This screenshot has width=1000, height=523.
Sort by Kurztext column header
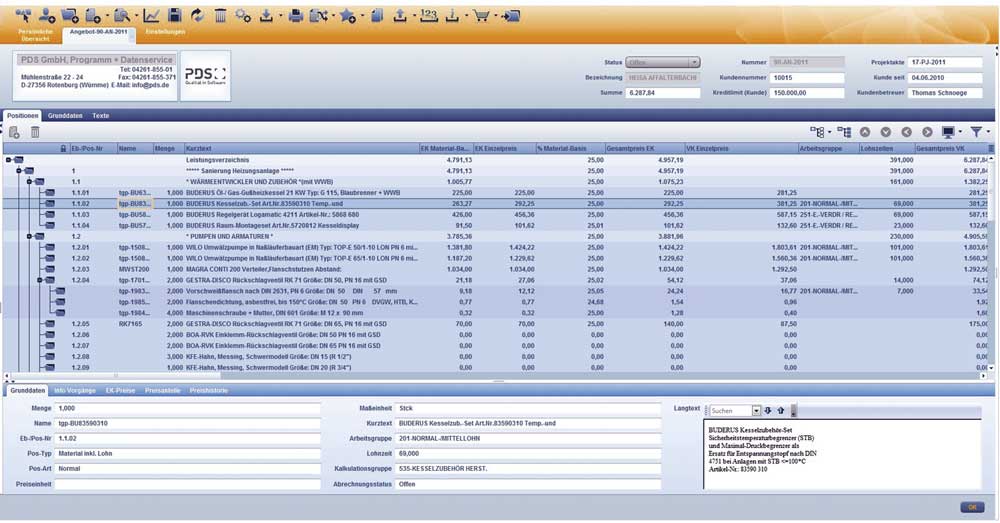pos(301,149)
